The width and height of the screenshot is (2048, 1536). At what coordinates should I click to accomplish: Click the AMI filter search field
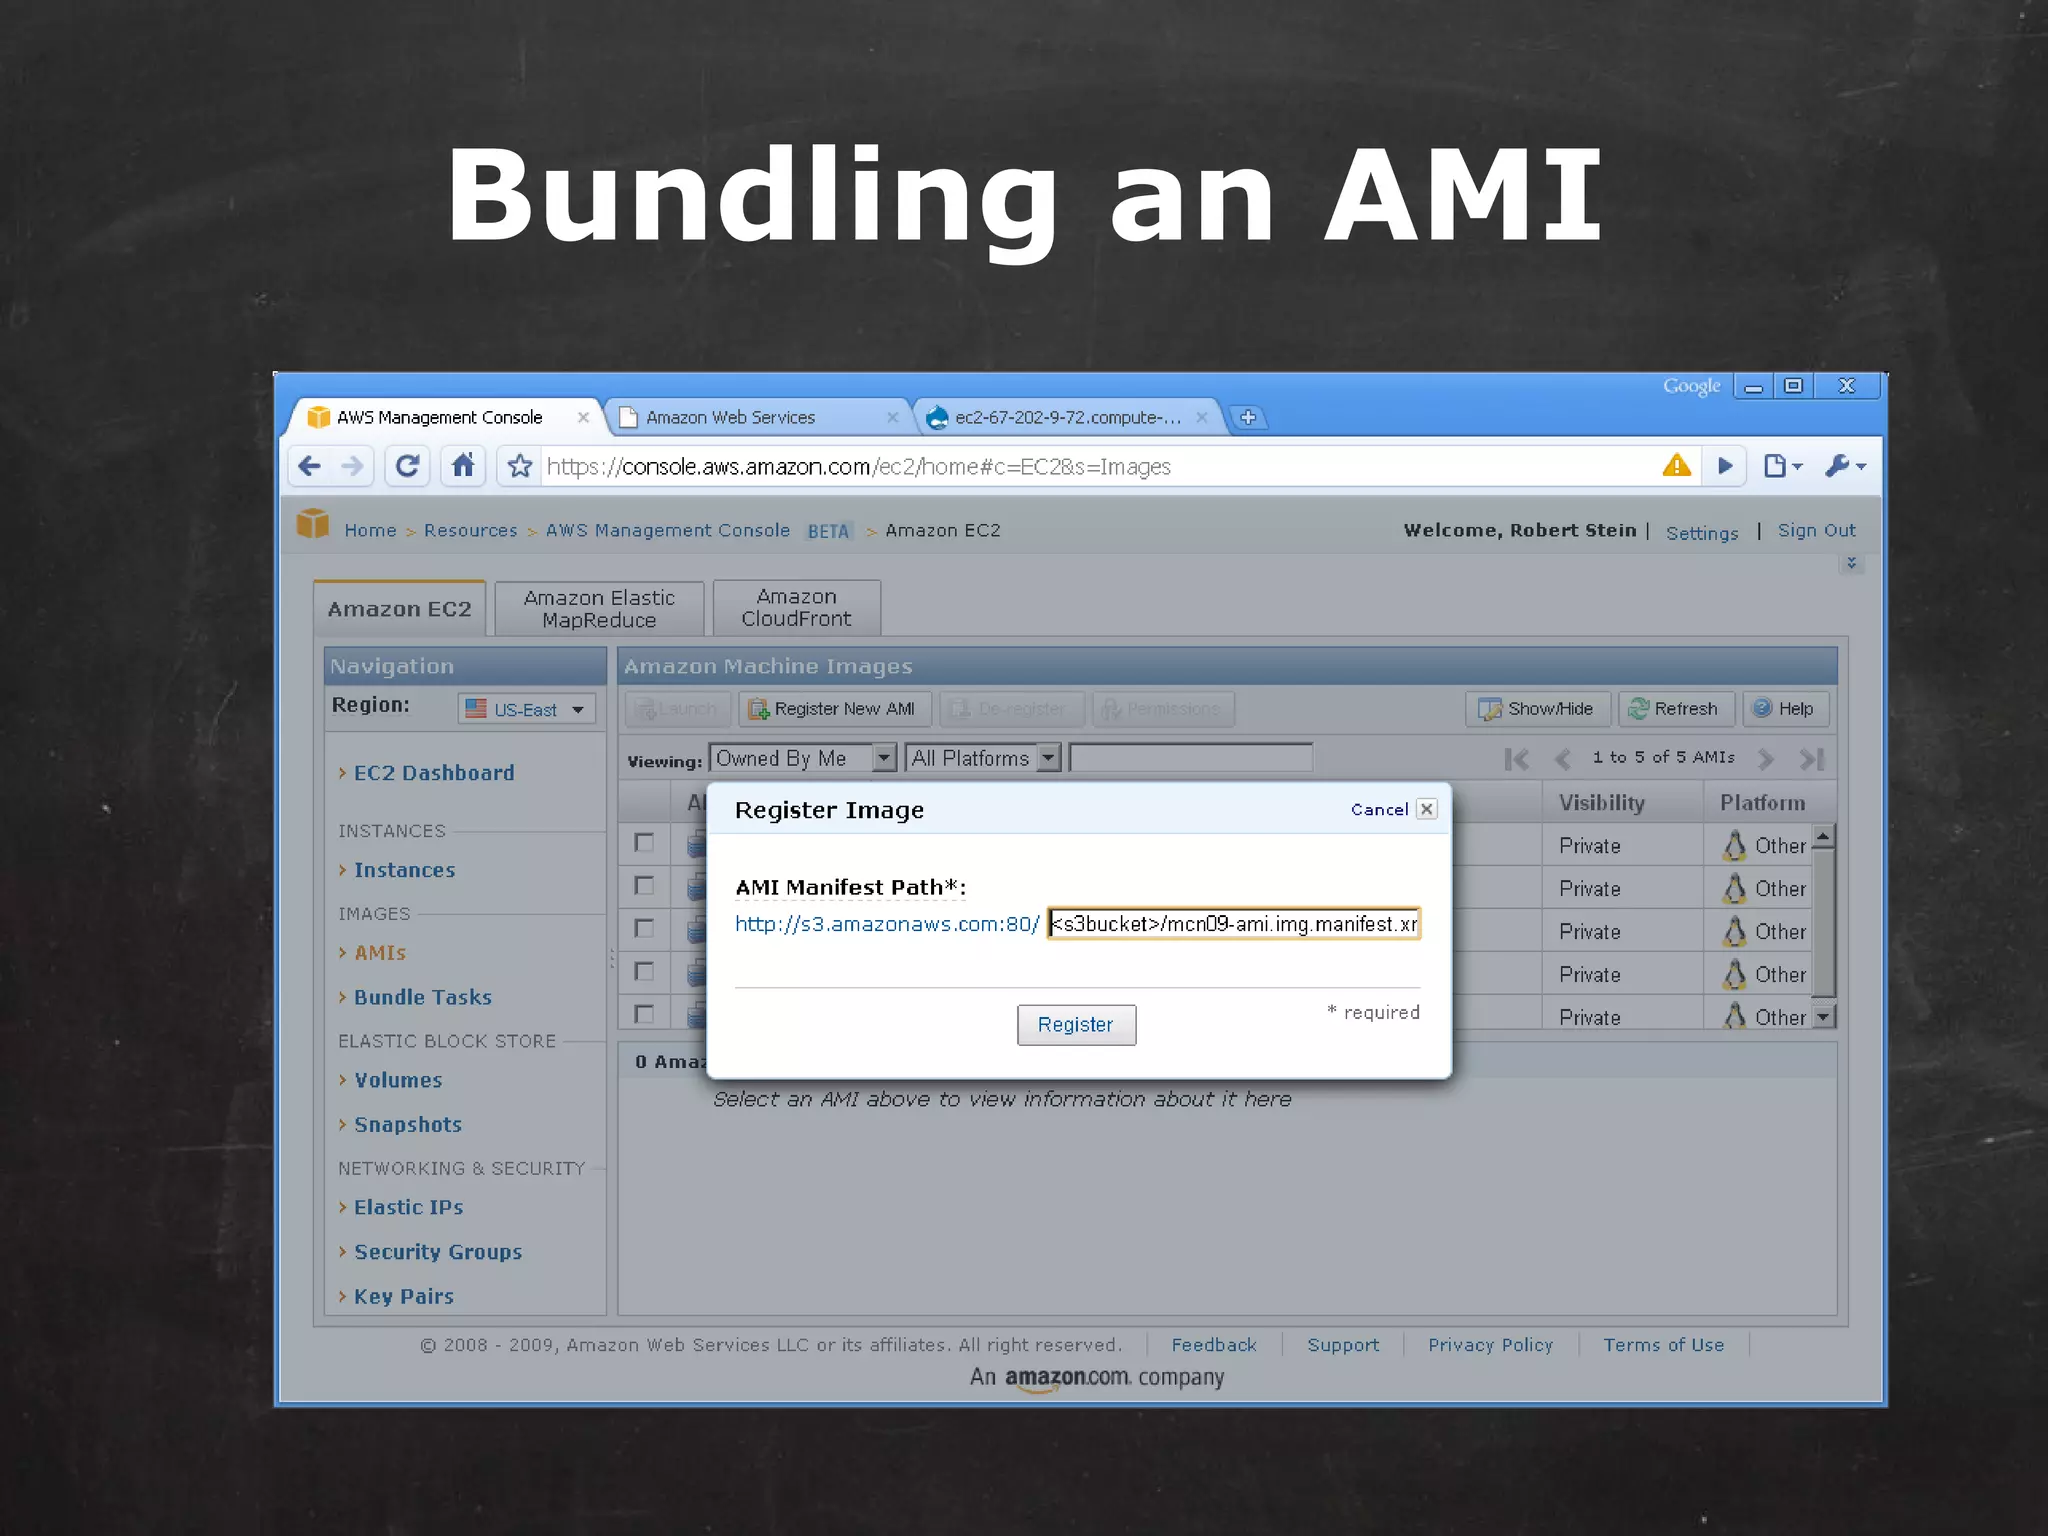point(1191,758)
